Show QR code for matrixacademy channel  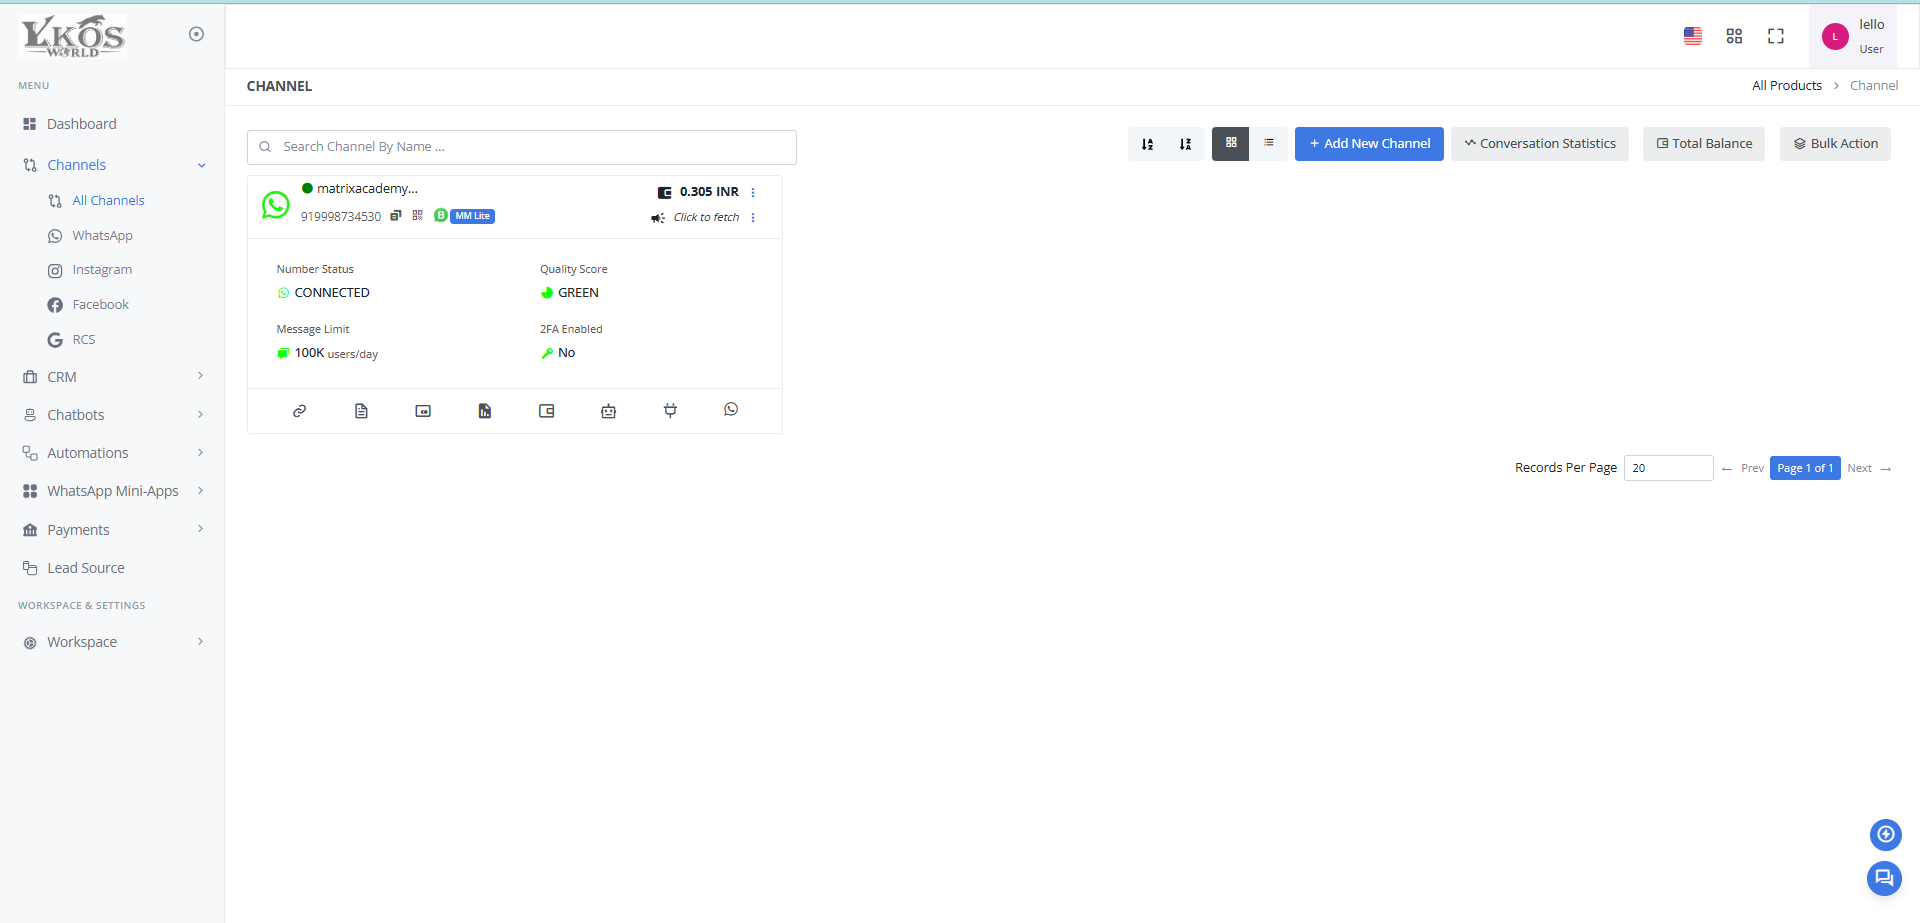click(x=418, y=216)
